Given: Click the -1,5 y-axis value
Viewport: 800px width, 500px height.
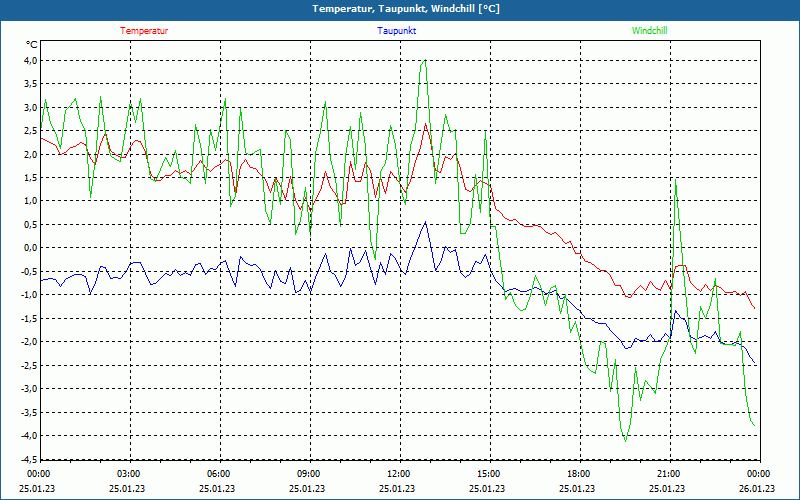Looking at the screenshot, I should [30, 318].
